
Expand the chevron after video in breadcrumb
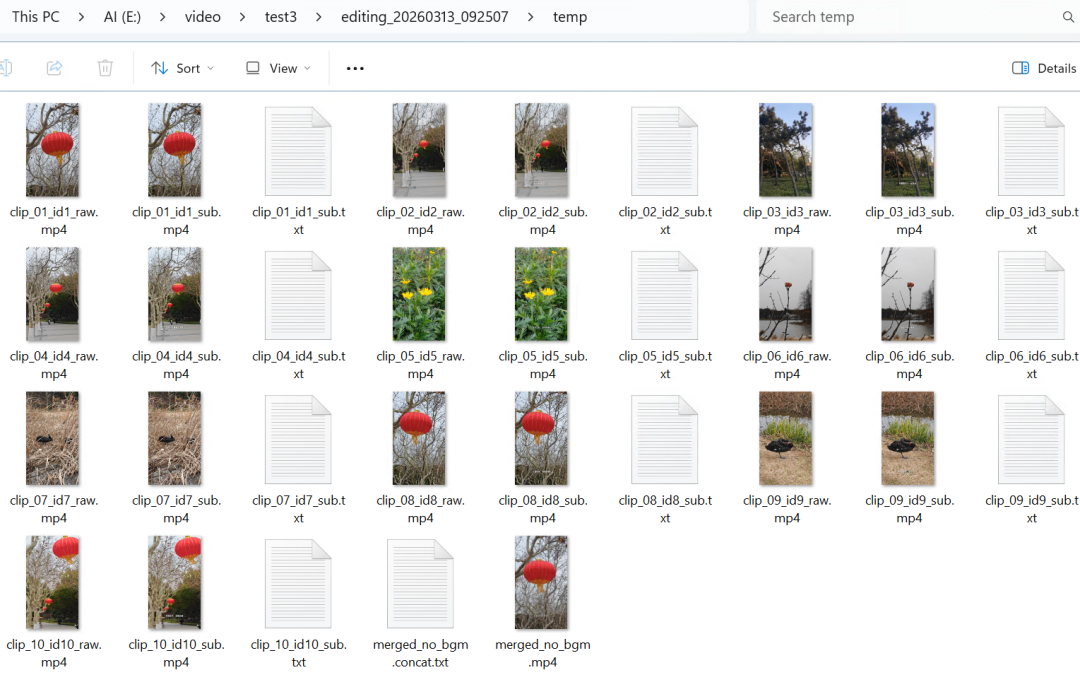[x=243, y=17]
